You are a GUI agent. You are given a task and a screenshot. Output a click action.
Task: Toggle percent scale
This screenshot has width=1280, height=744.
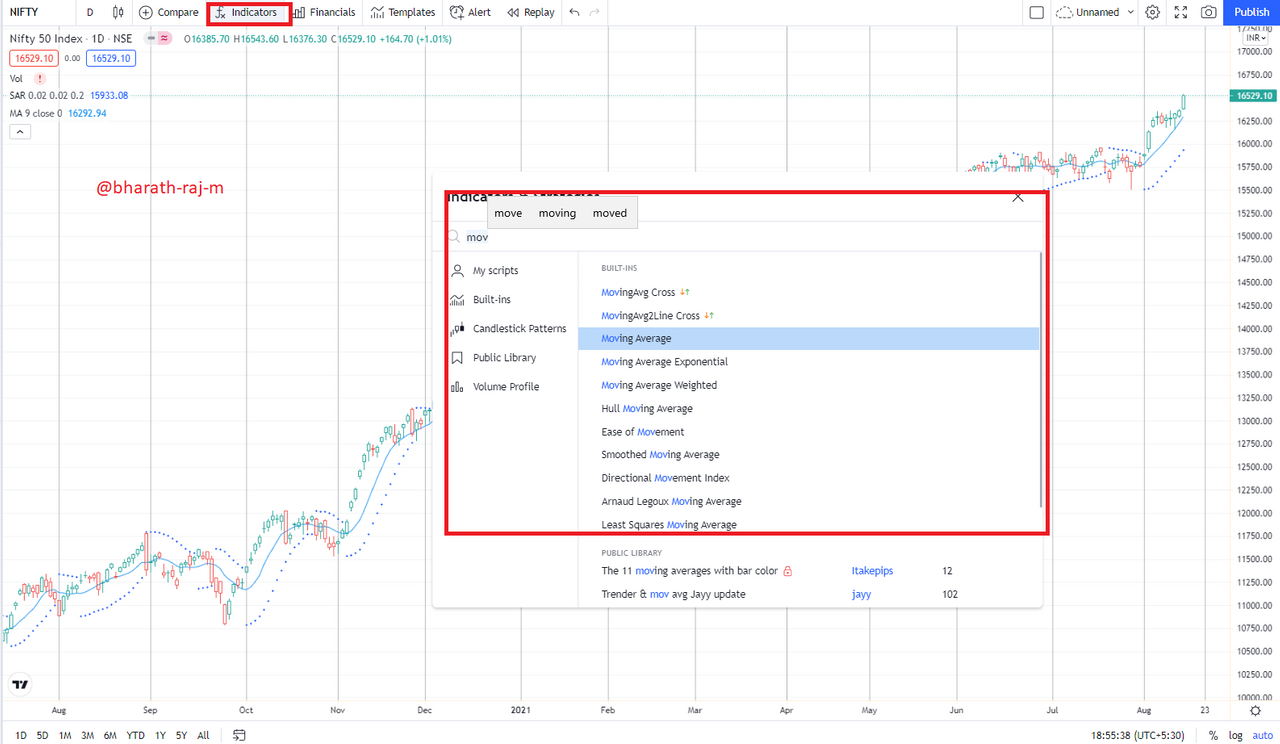pos(1212,735)
